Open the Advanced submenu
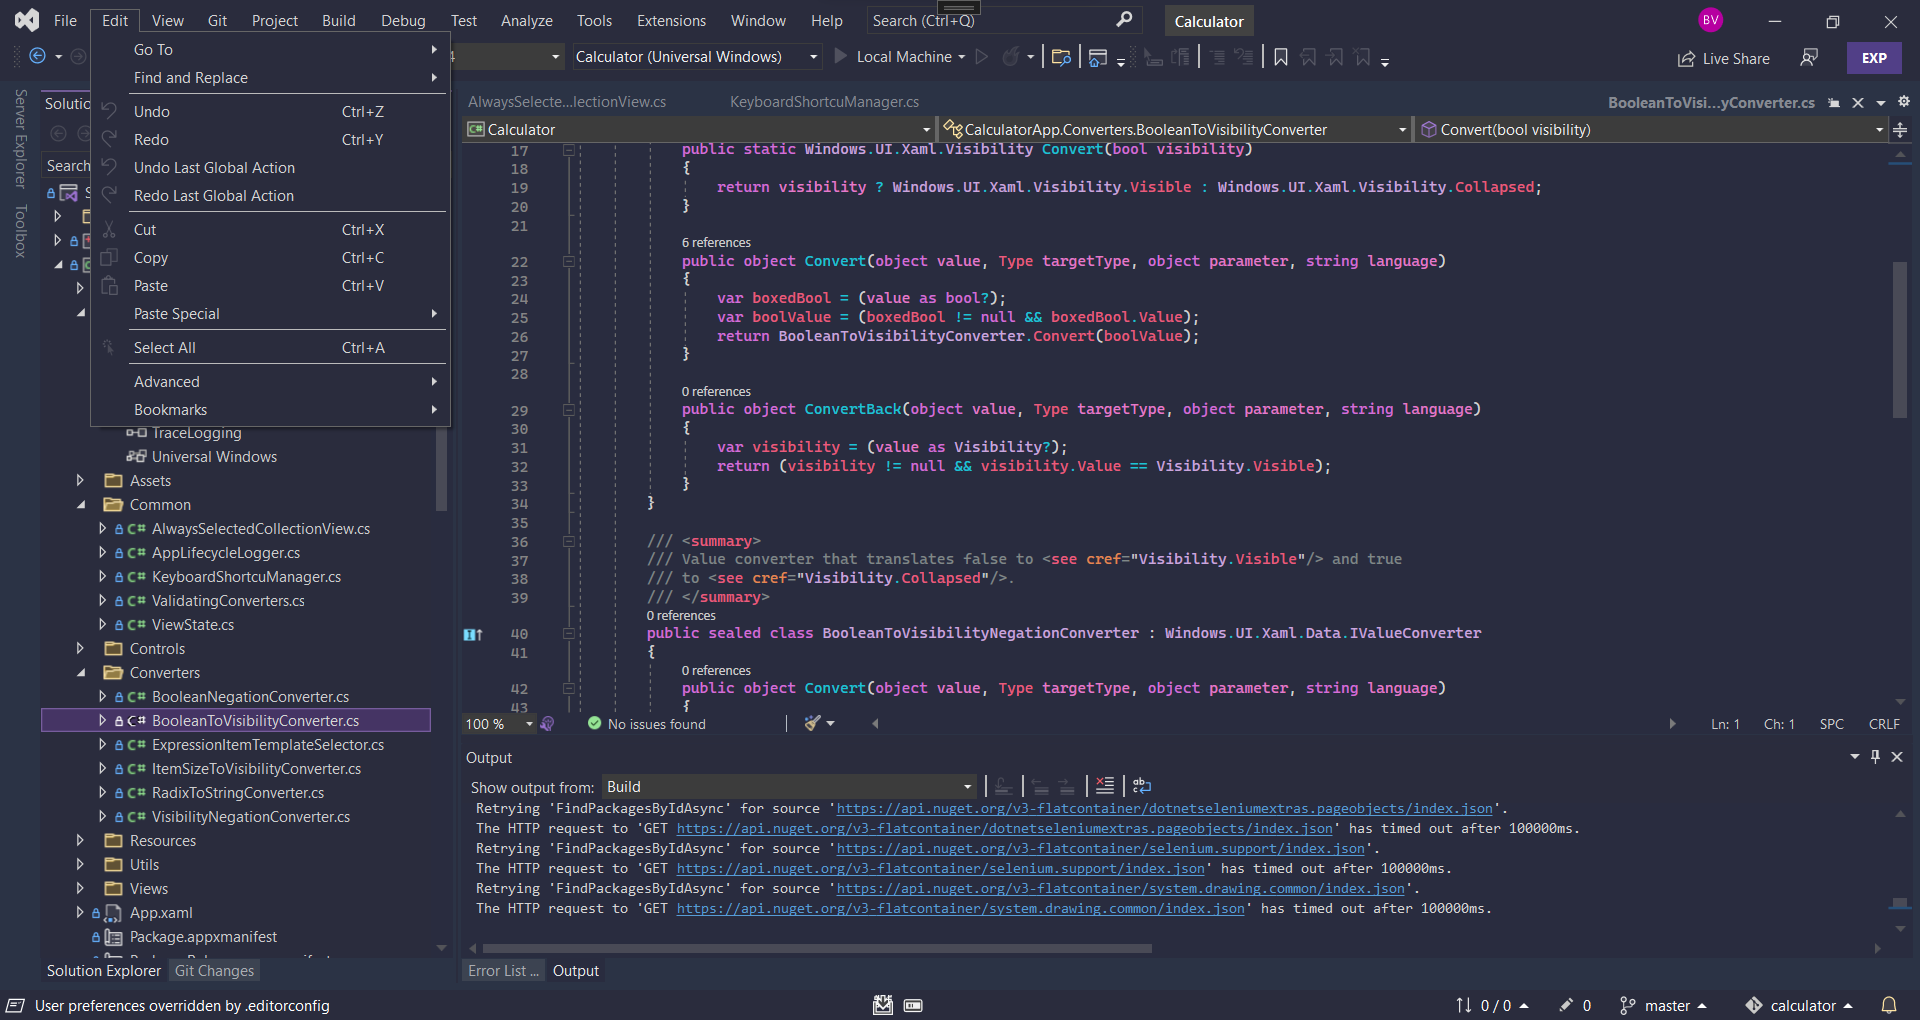 pos(268,382)
